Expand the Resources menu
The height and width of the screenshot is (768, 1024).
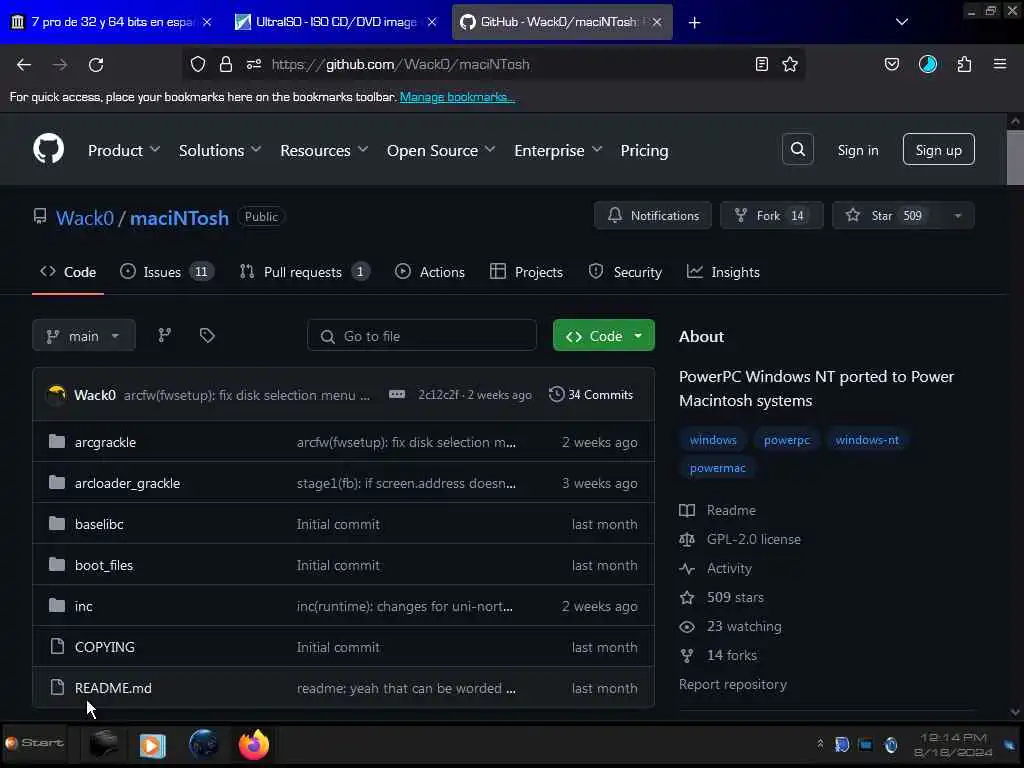324,150
